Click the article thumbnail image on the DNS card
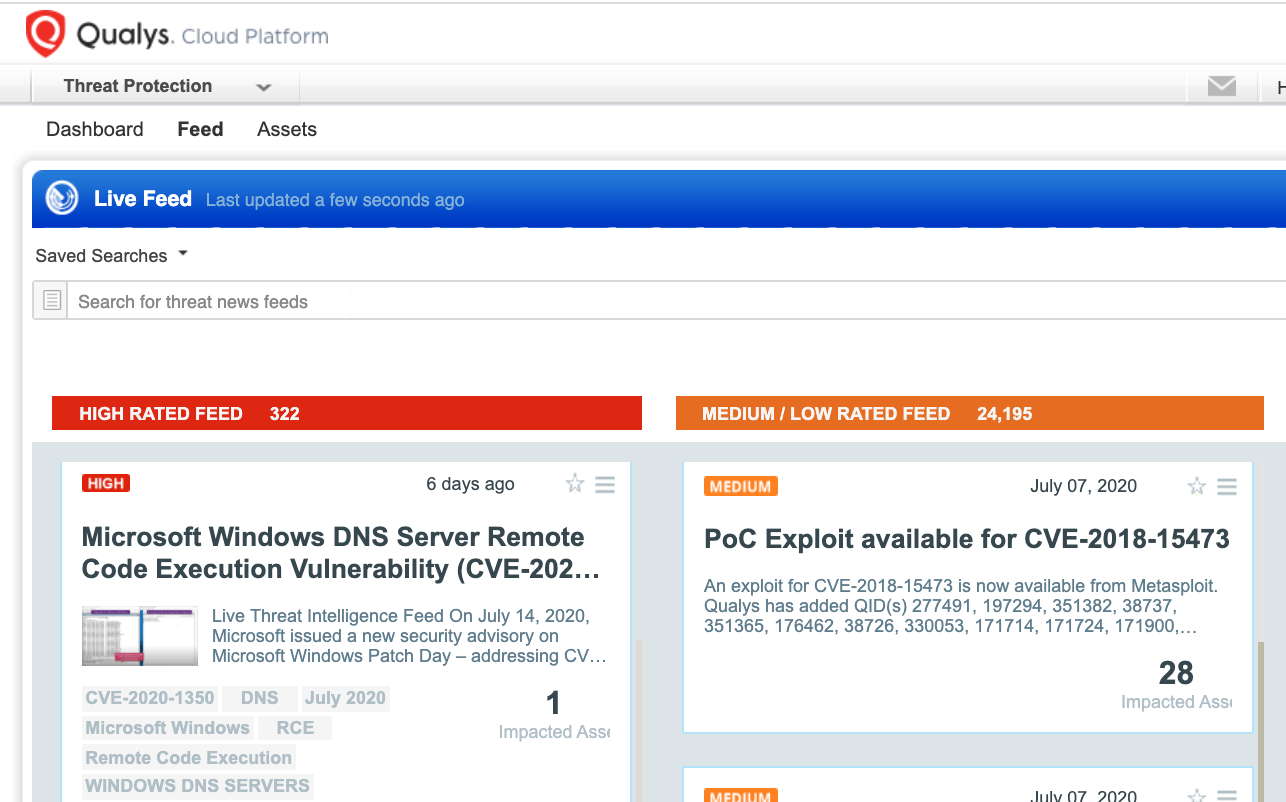 click(x=140, y=635)
